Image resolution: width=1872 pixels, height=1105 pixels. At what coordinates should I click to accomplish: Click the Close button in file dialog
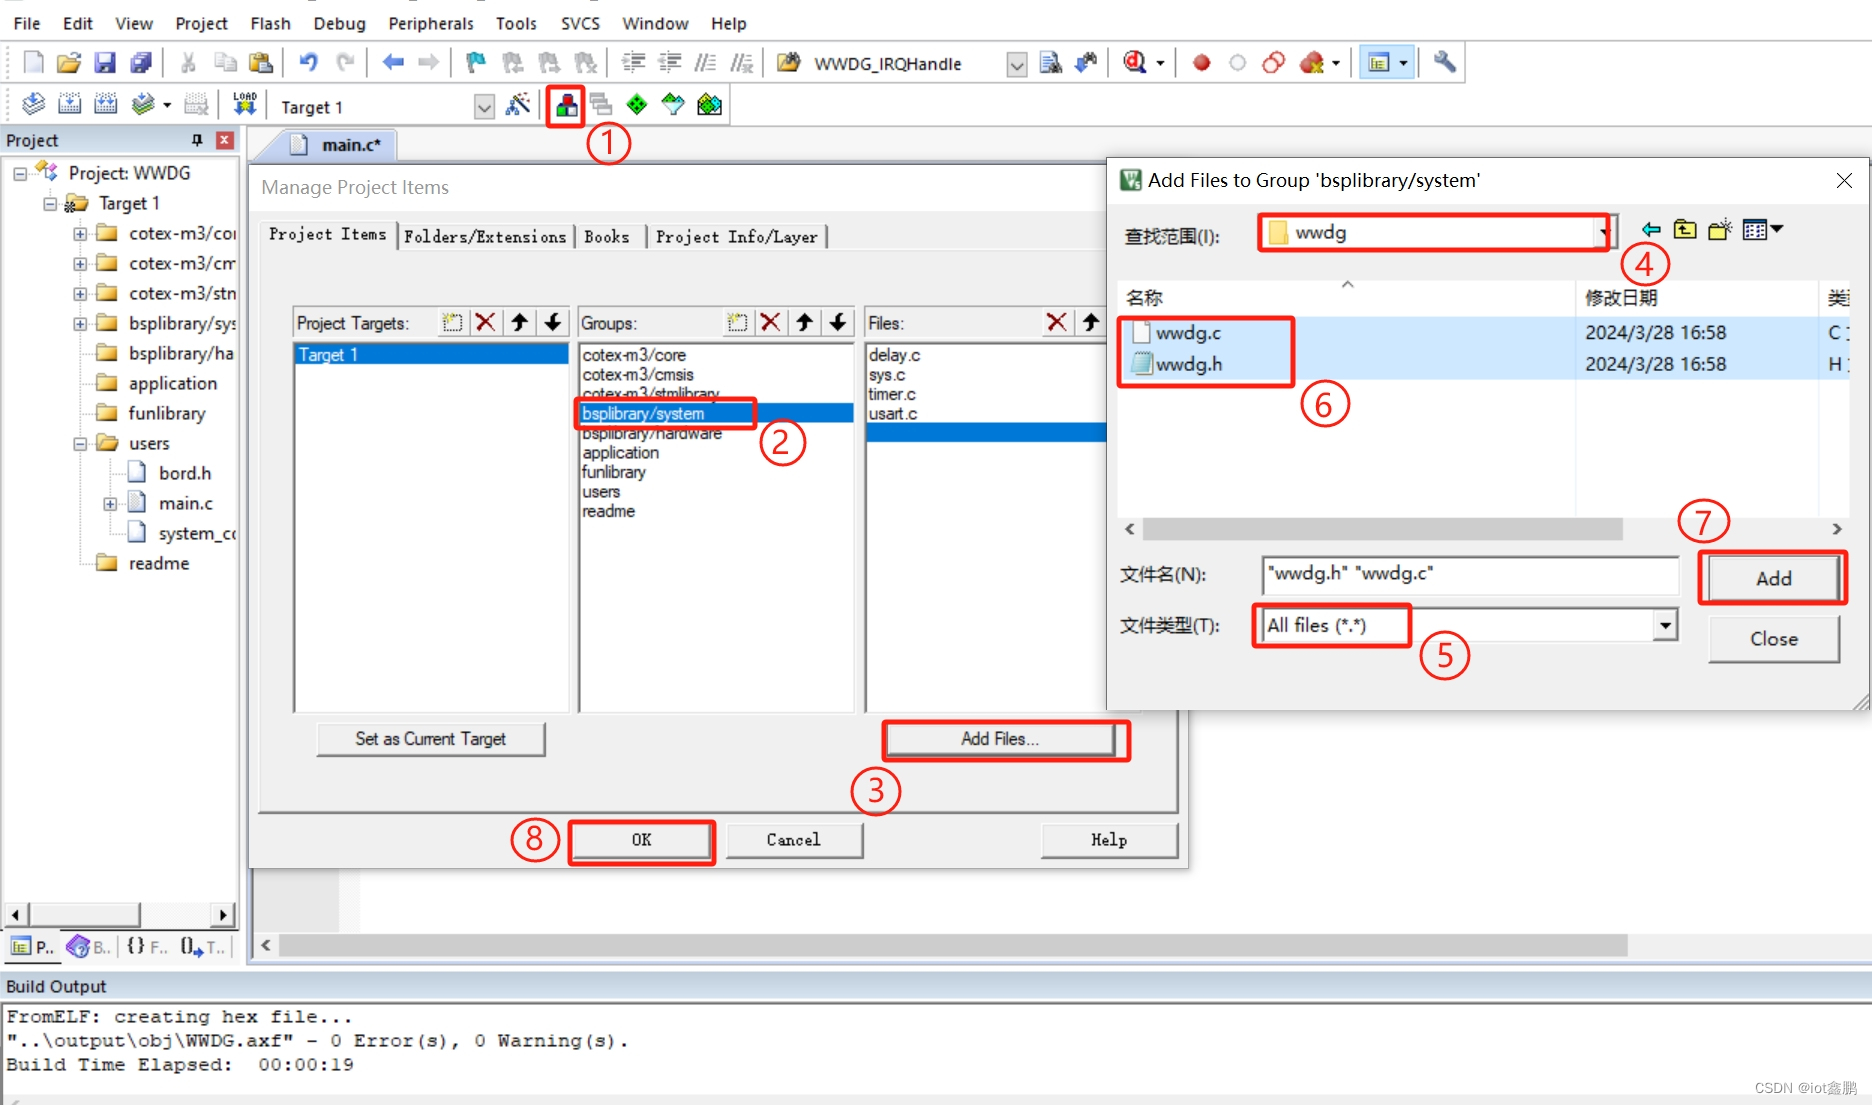[1773, 638]
